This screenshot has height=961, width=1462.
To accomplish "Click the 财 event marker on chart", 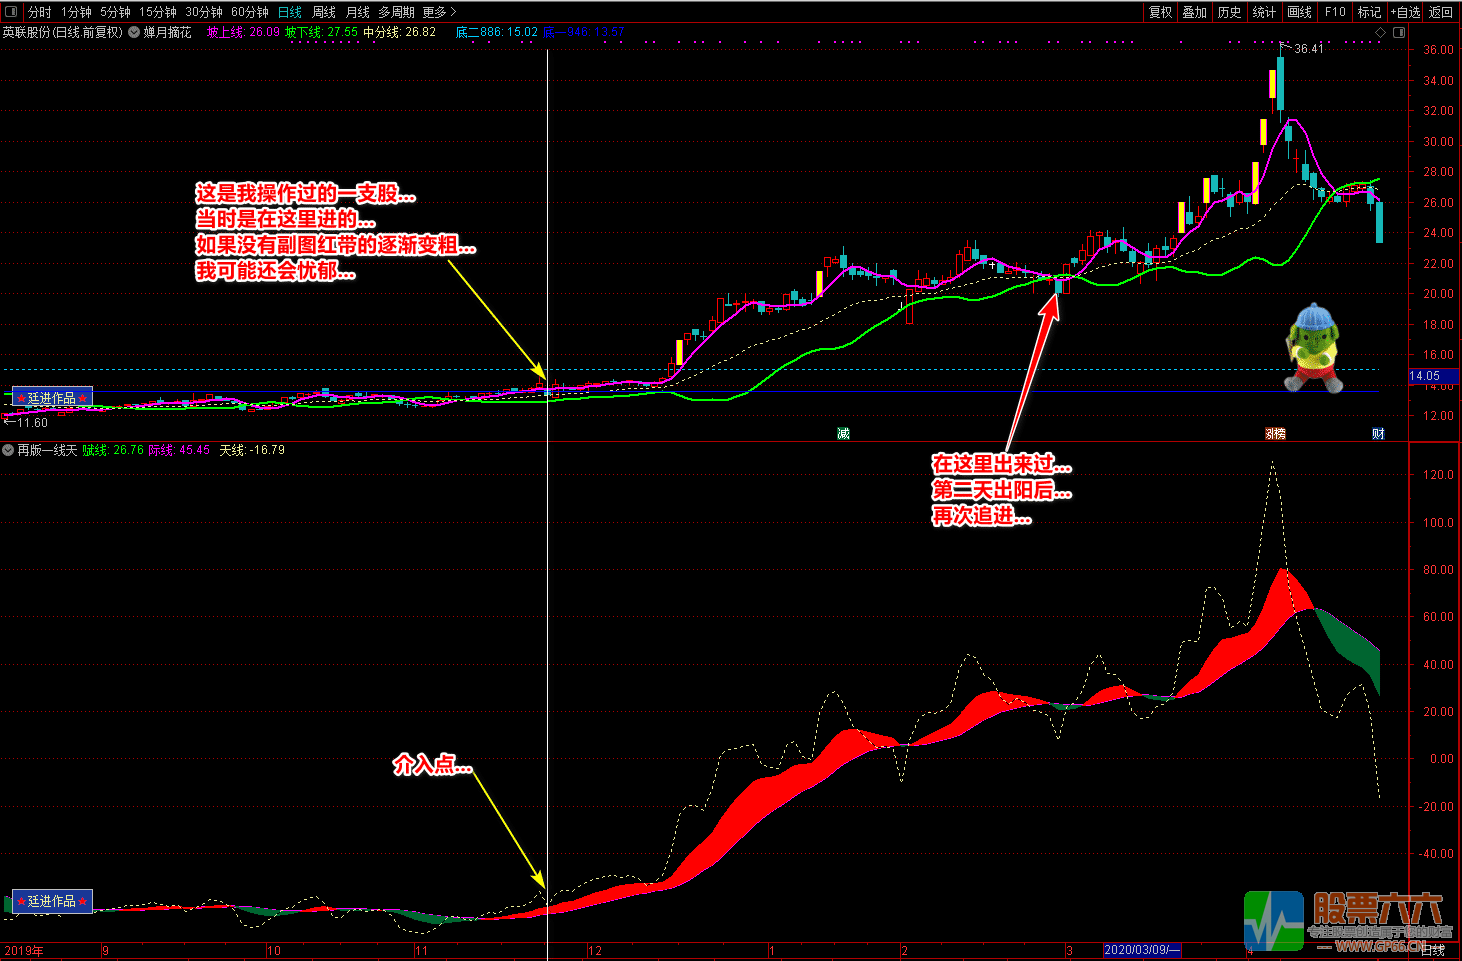I will 1378,433.
